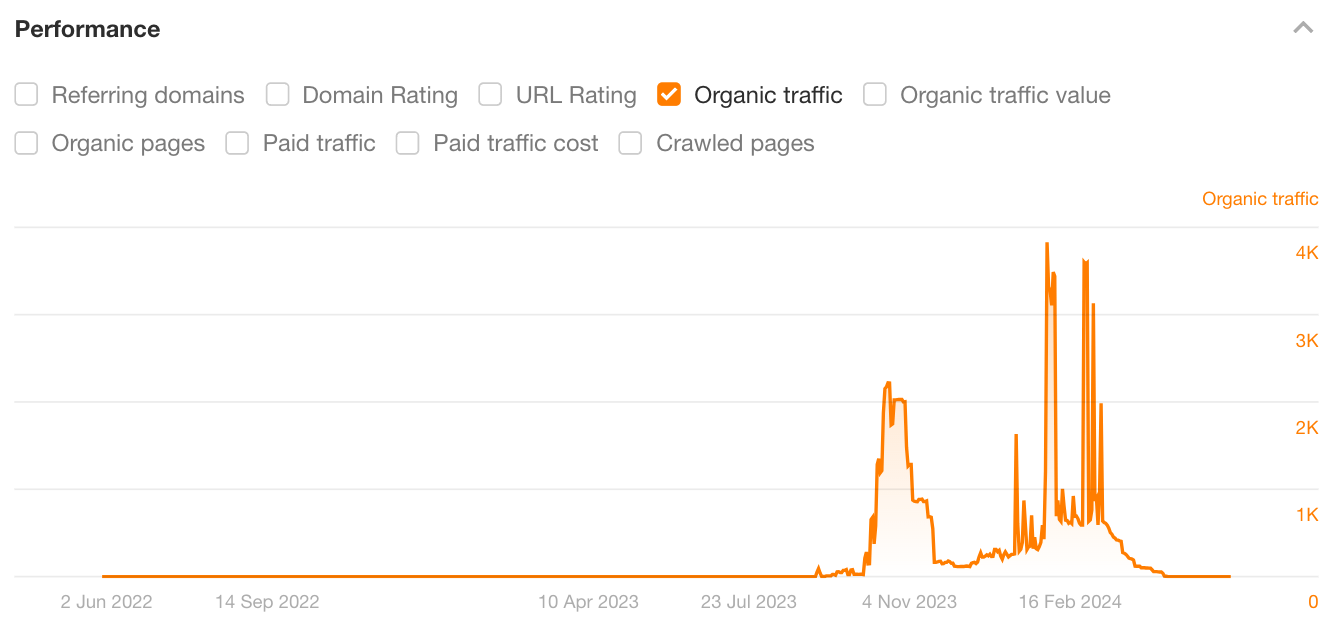Click the orange Organic traffic legend label
This screenshot has width=1340, height=629.
click(1260, 199)
